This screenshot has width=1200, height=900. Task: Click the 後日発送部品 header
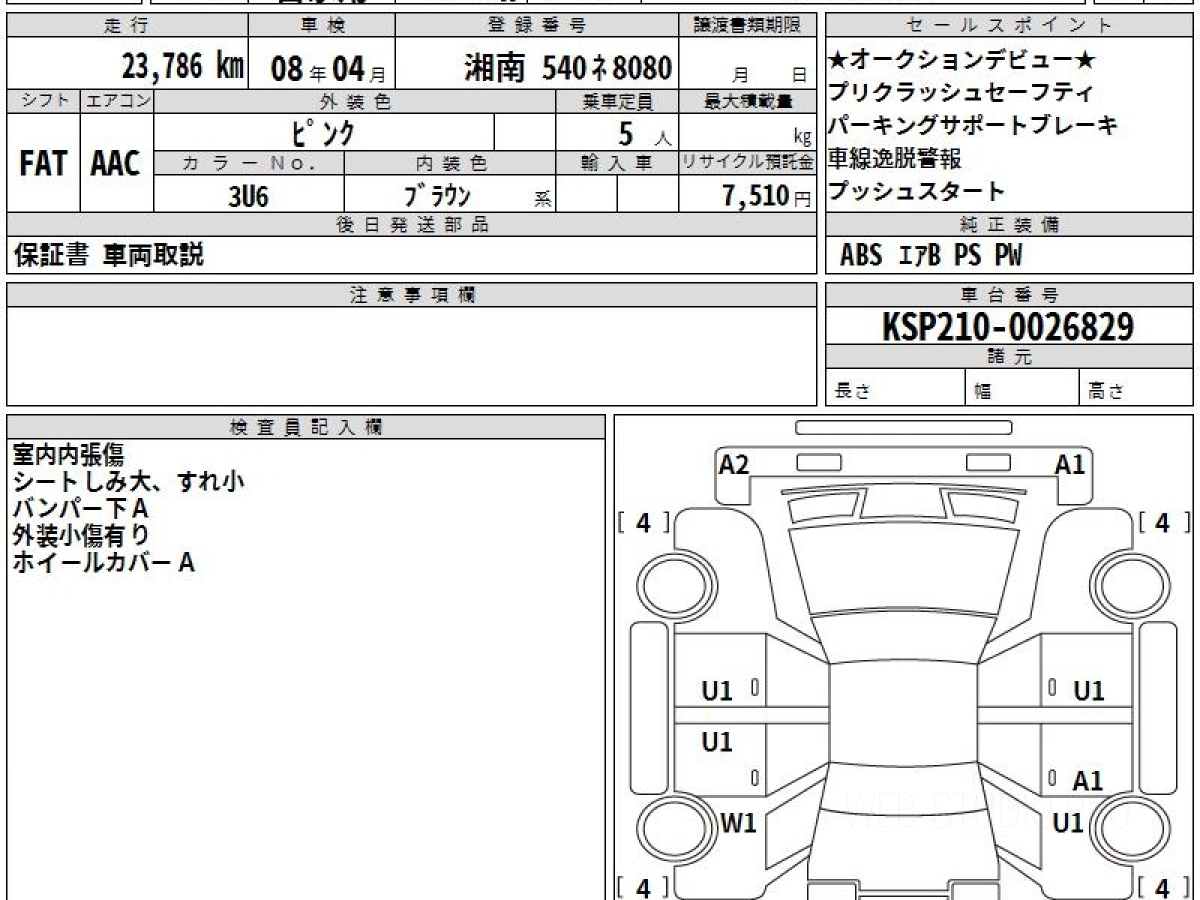click(412, 225)
